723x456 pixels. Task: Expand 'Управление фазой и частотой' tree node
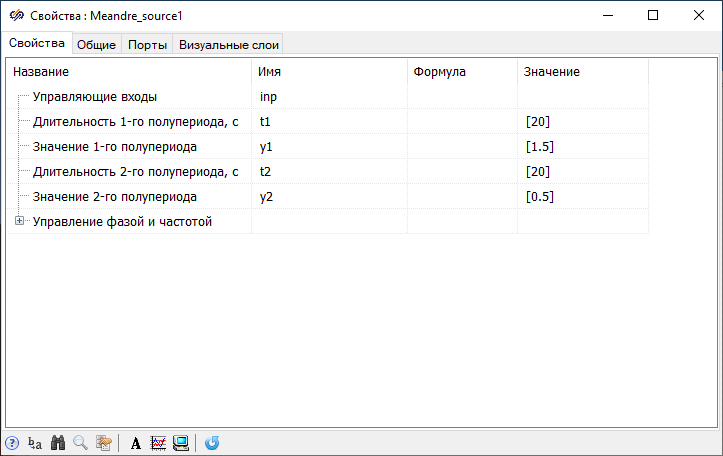coord(19,222)
